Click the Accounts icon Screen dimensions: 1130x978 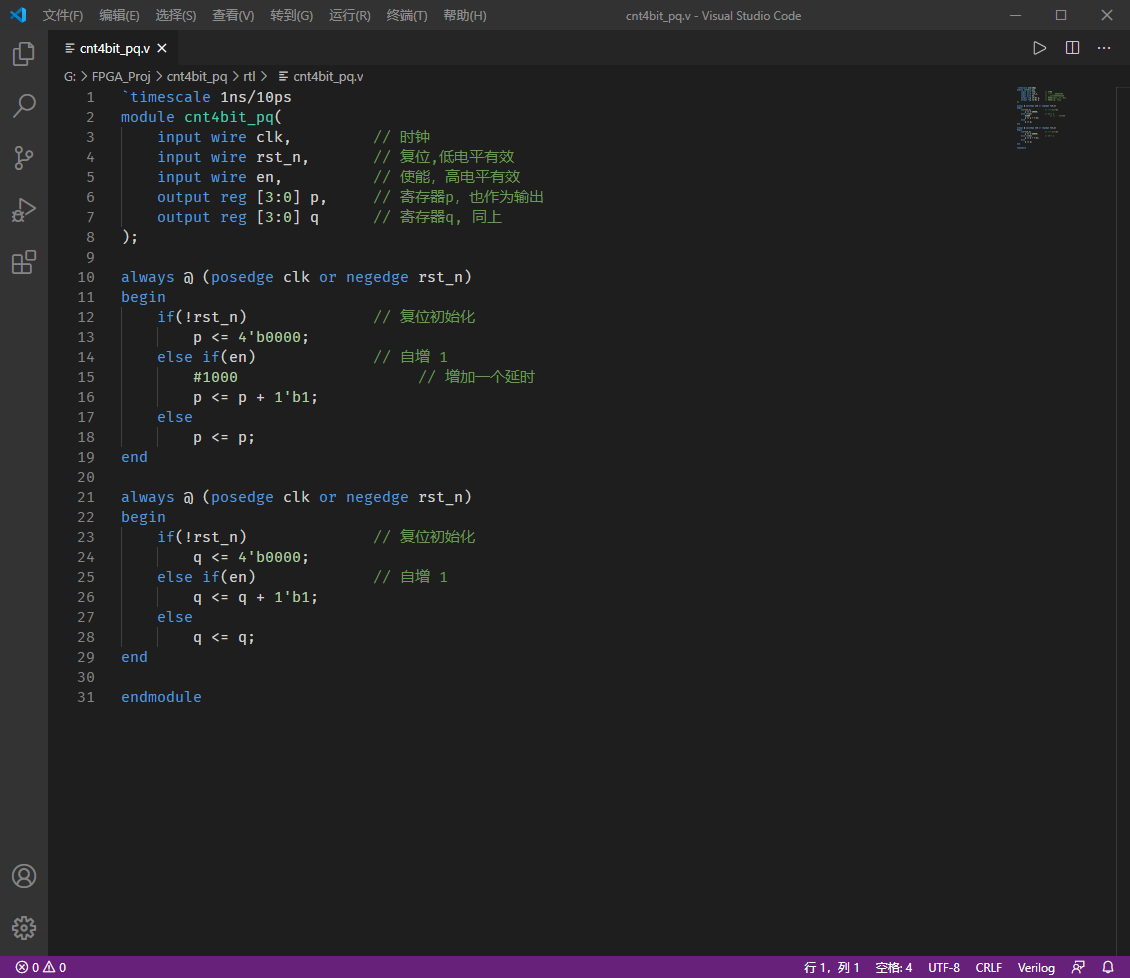(24, 876)
